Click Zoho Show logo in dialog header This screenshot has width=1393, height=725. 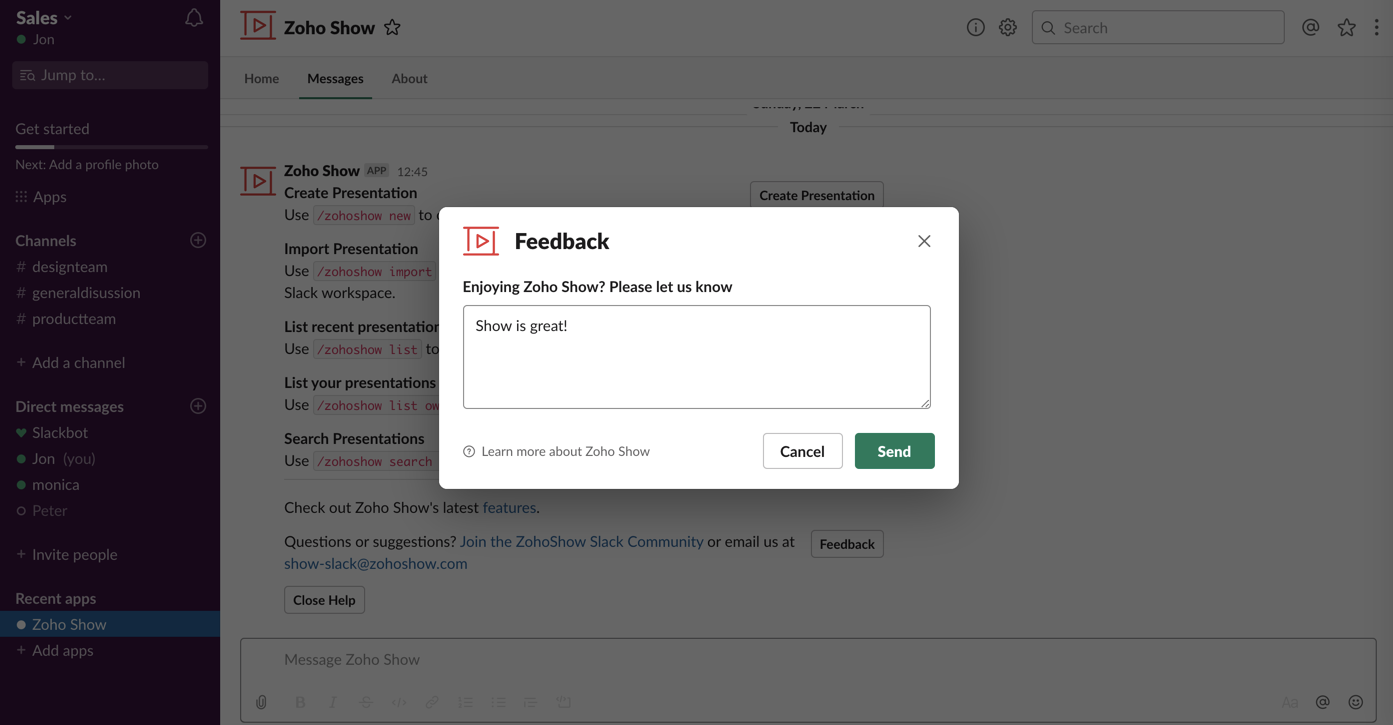tap(481, 241)
